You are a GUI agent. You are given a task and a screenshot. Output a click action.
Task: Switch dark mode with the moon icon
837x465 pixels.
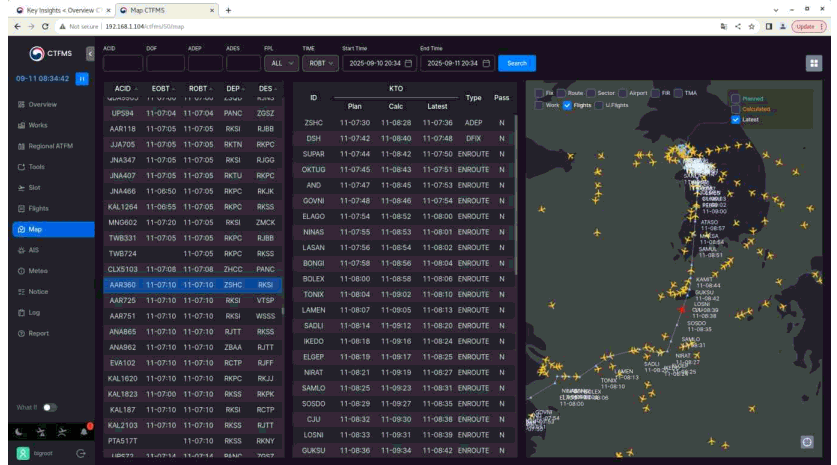[x=19, y=432]
